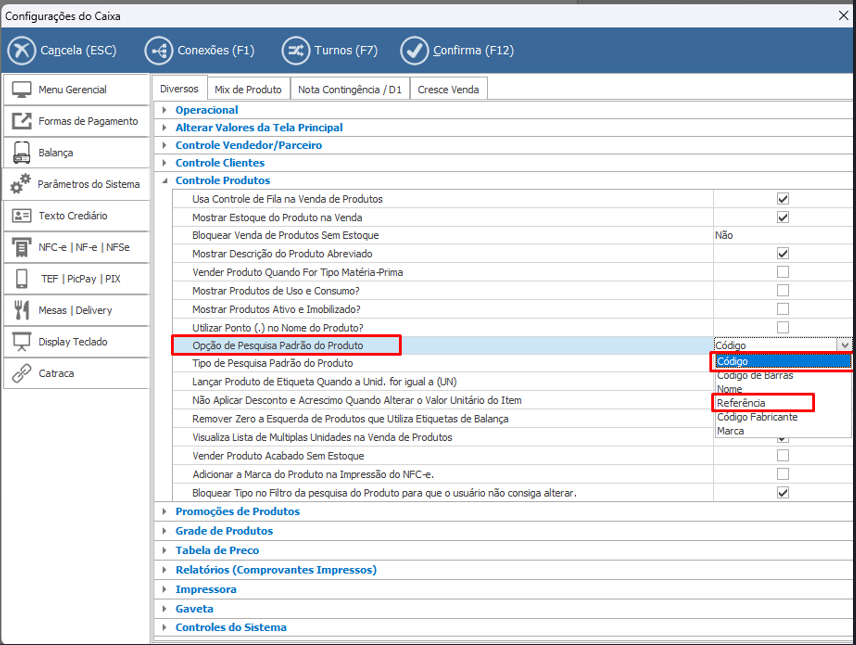
Task: Toggle Bloquear Tipo no Filtro checkbox
Action: tap(783, 493)
